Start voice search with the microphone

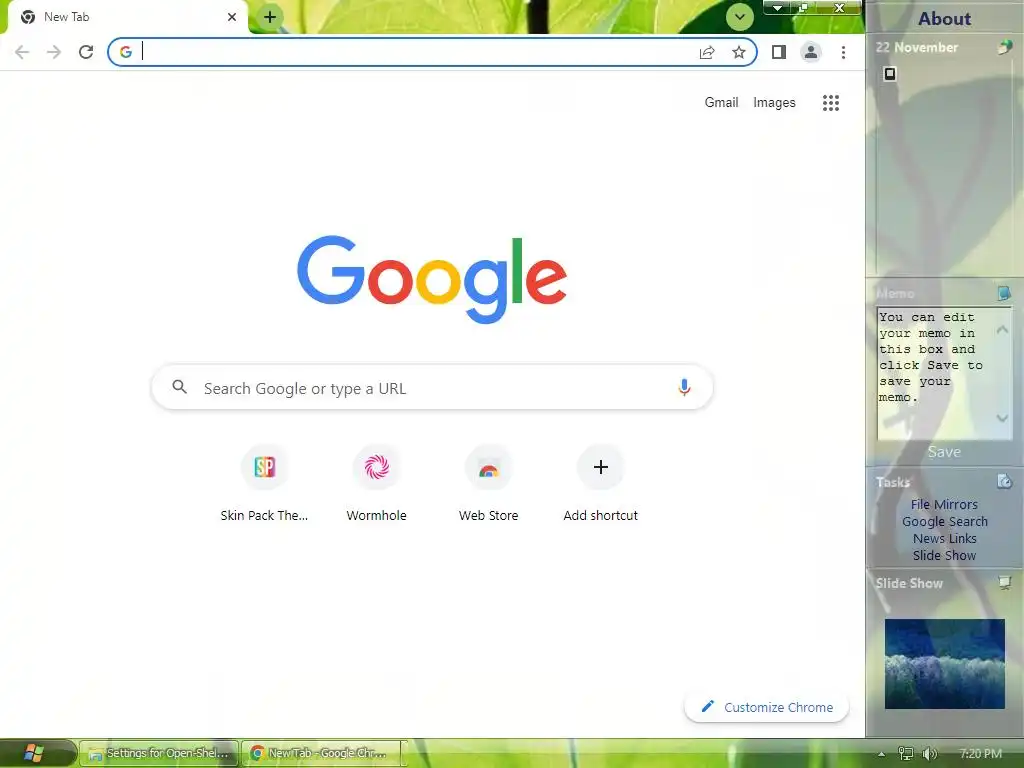point(684,387)
